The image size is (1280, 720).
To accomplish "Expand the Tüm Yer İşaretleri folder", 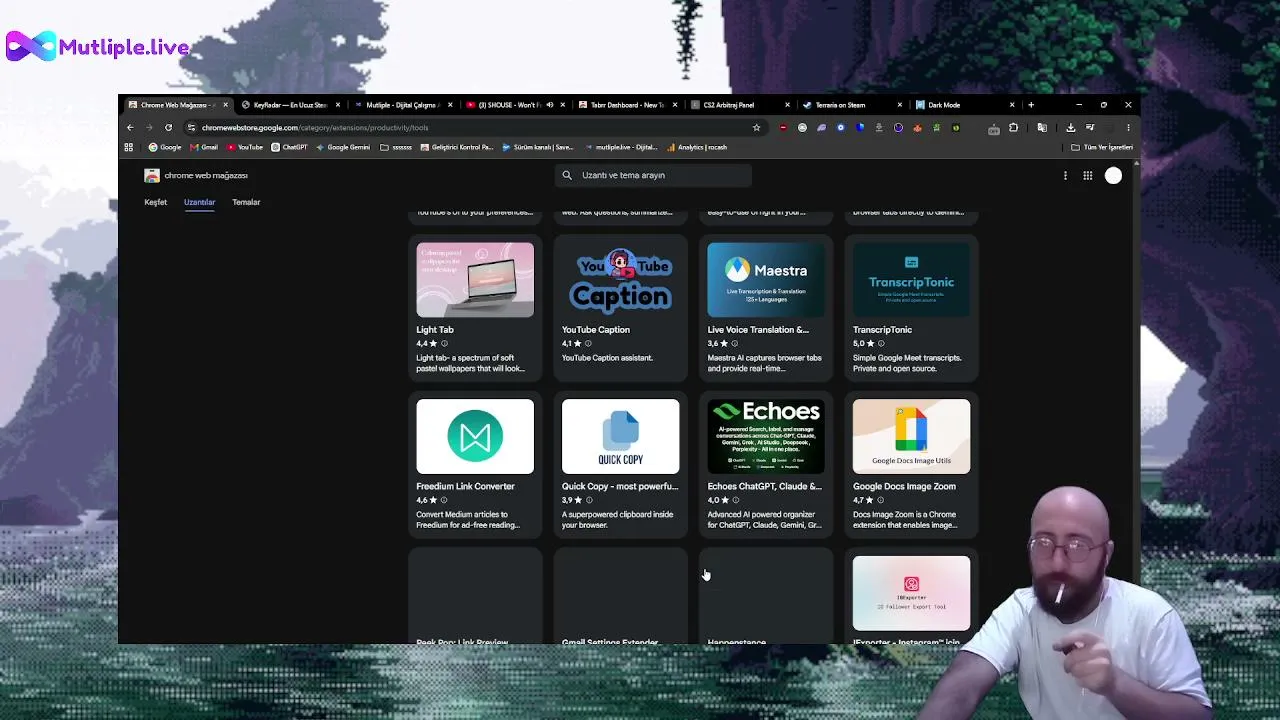I will [x=1102, y=147].
